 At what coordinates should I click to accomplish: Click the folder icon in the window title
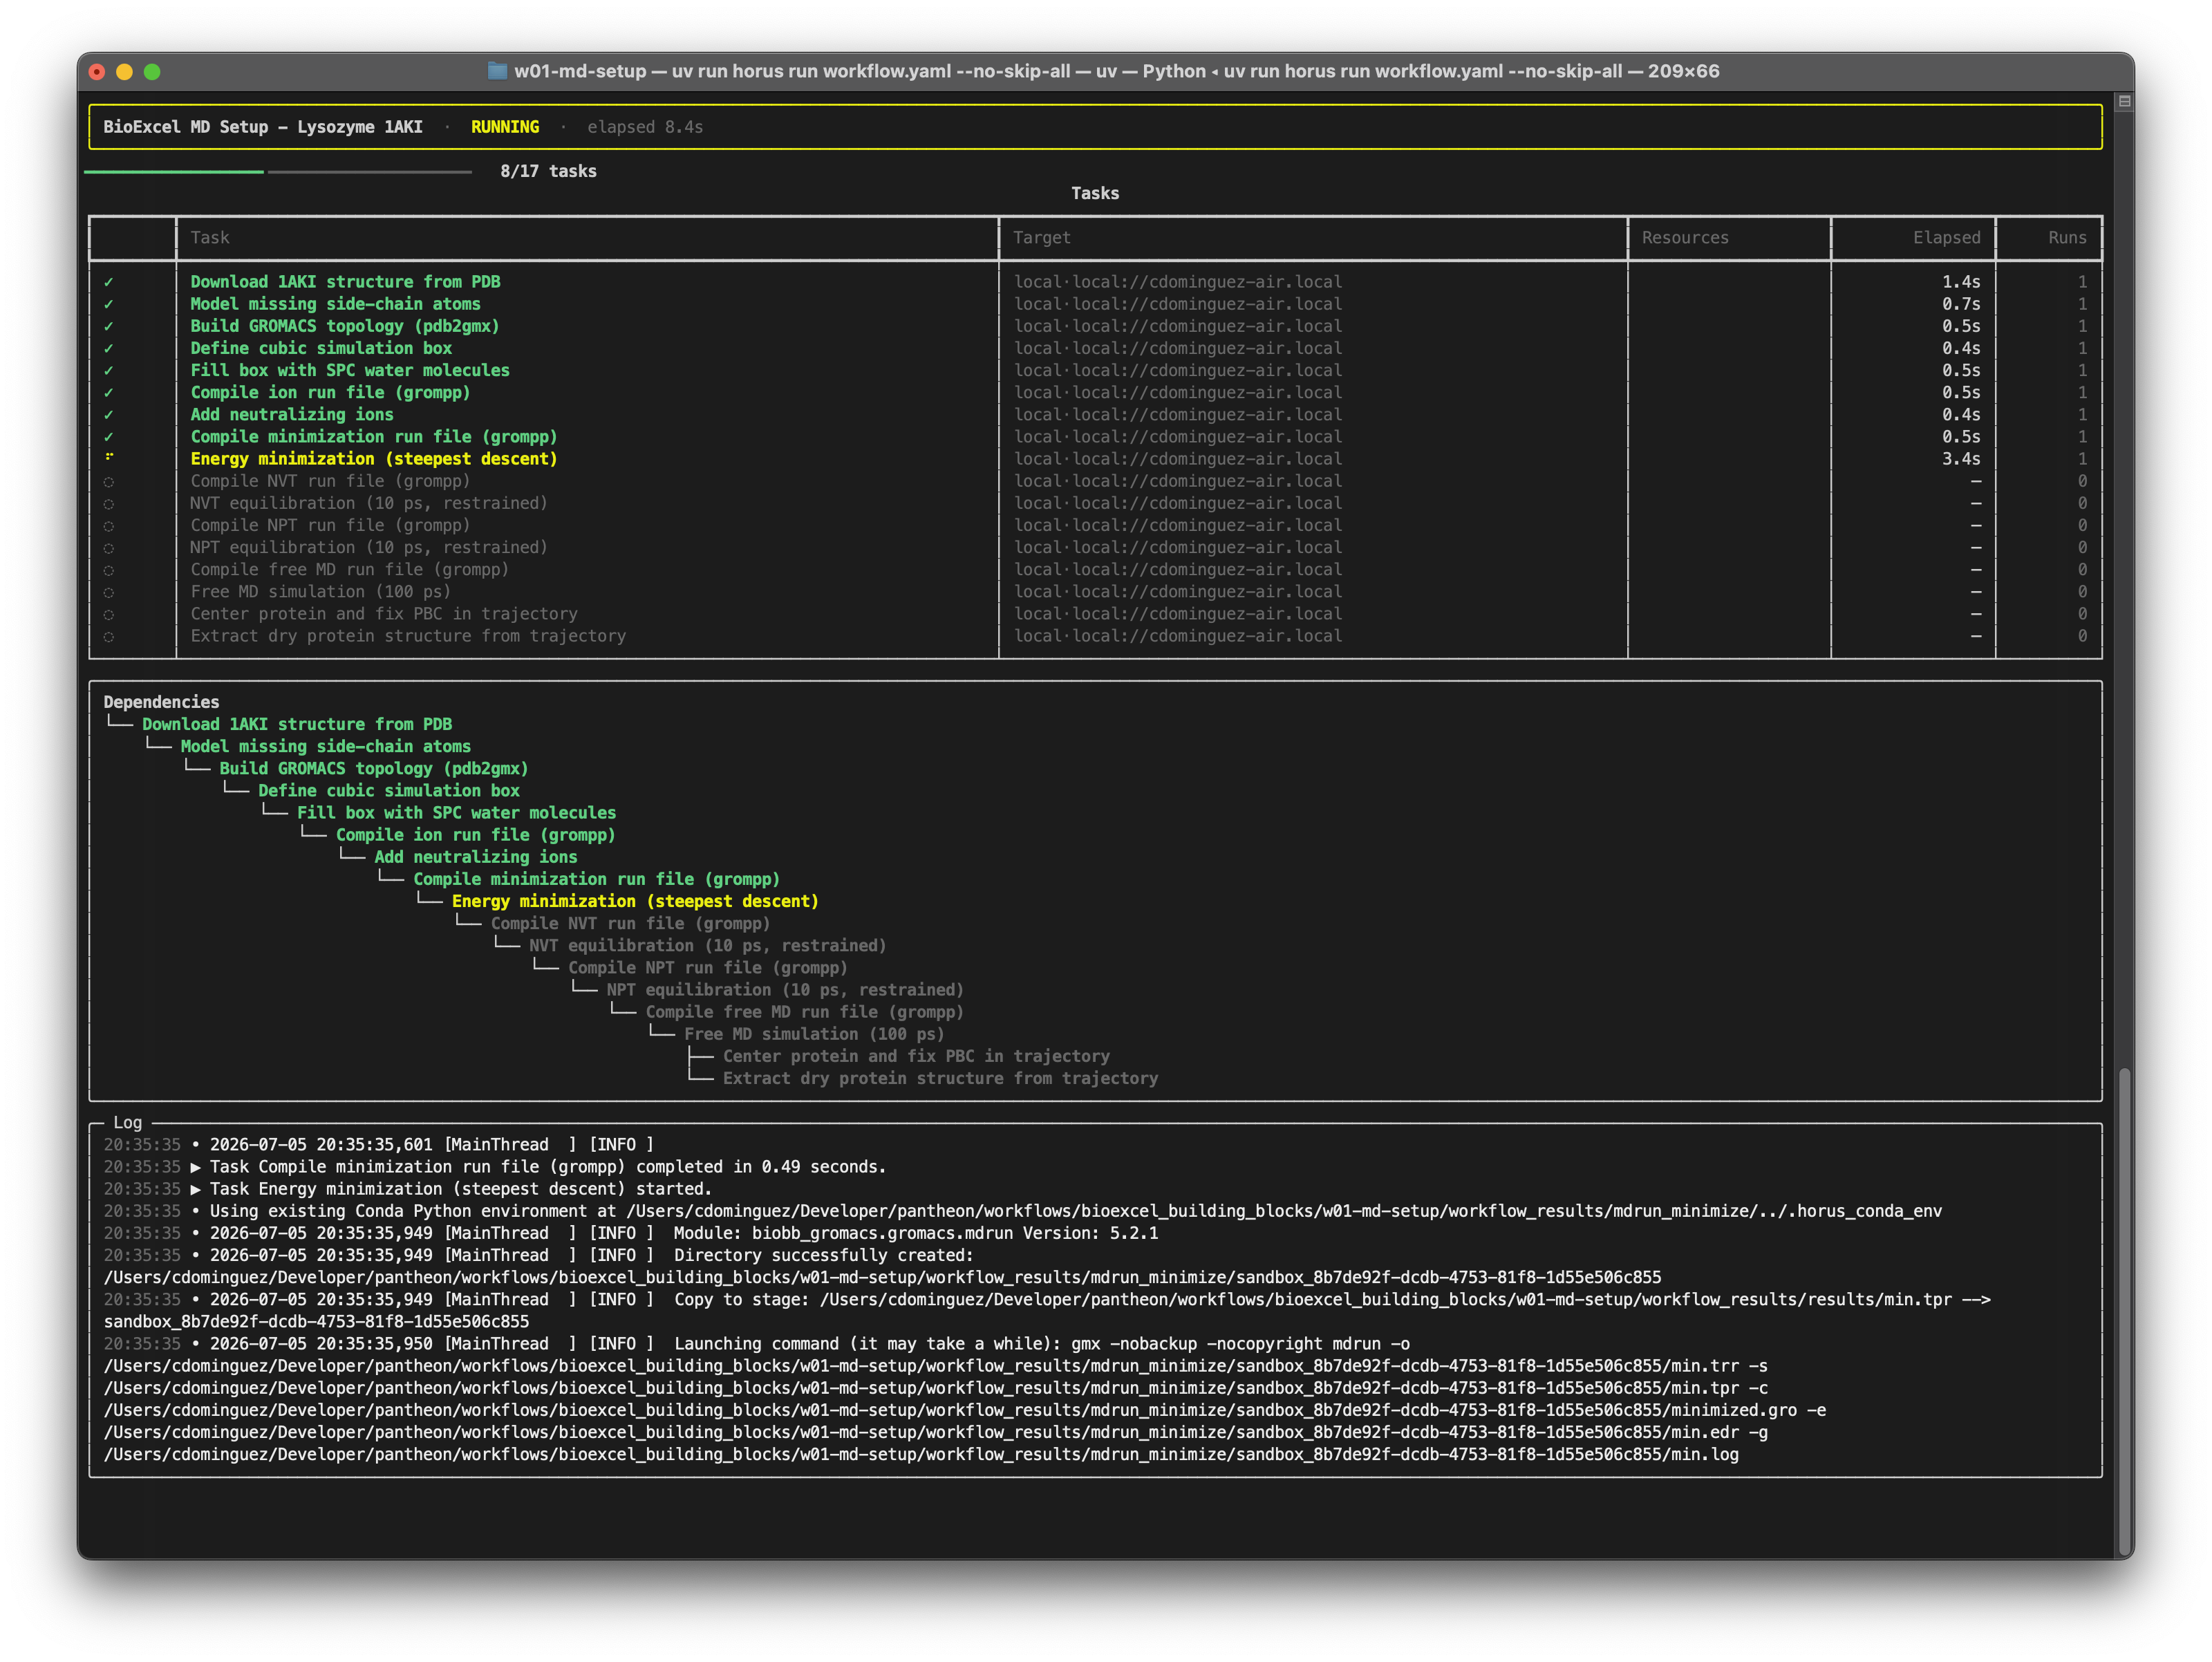(497, 71)
